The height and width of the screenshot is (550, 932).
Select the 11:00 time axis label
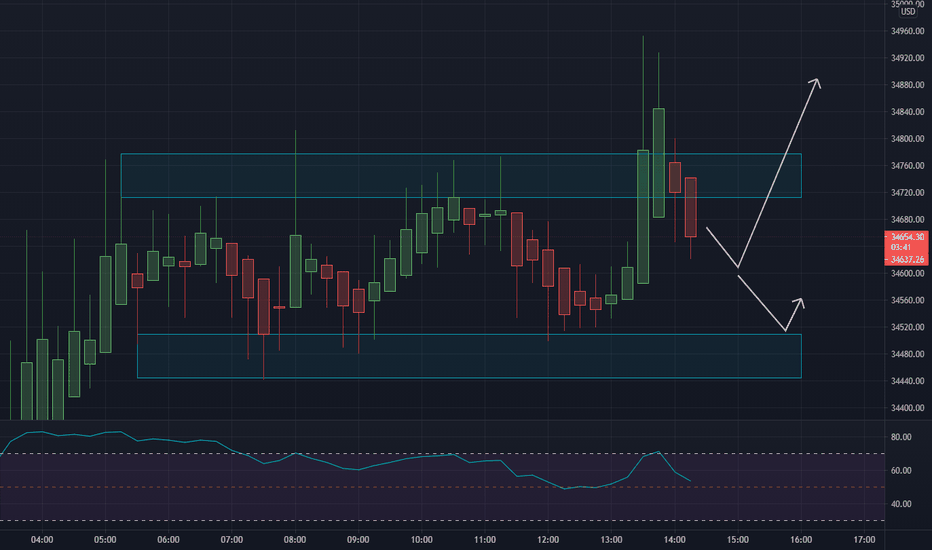[x=485, y=540]
